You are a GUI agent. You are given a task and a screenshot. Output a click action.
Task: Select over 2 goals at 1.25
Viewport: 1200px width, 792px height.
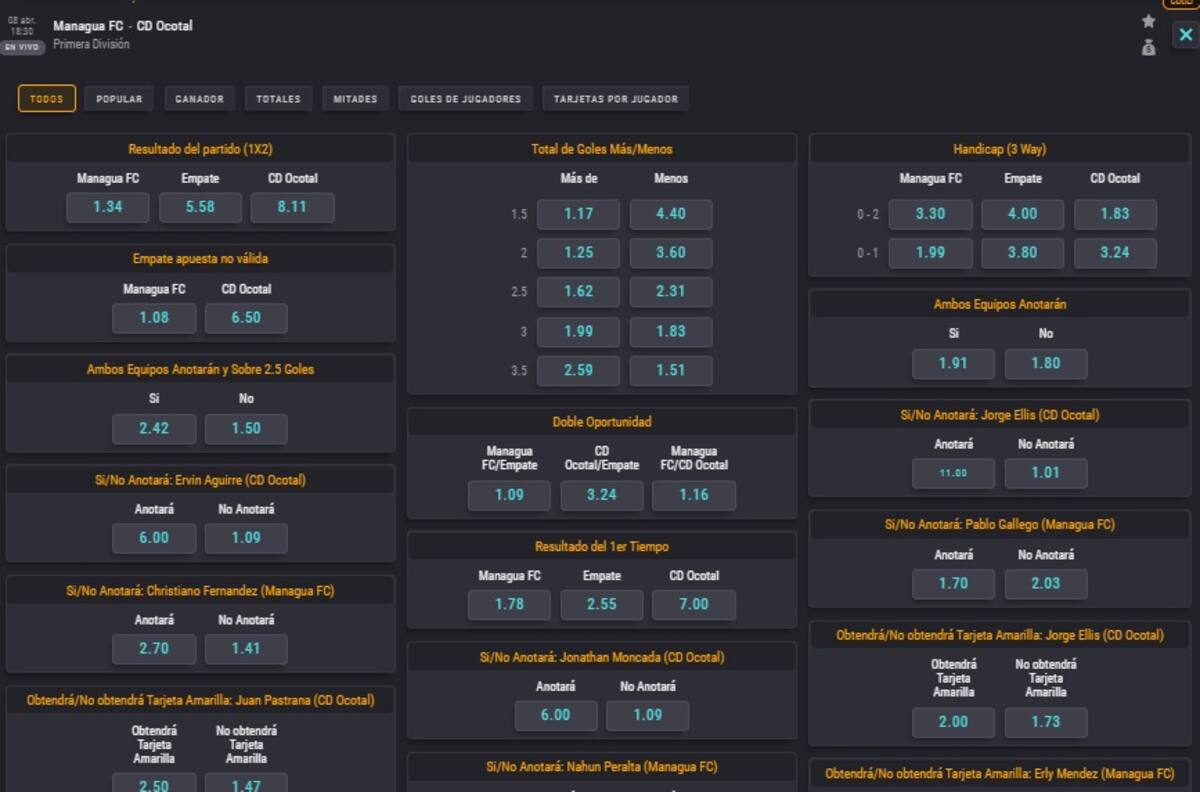pos(578,253)
